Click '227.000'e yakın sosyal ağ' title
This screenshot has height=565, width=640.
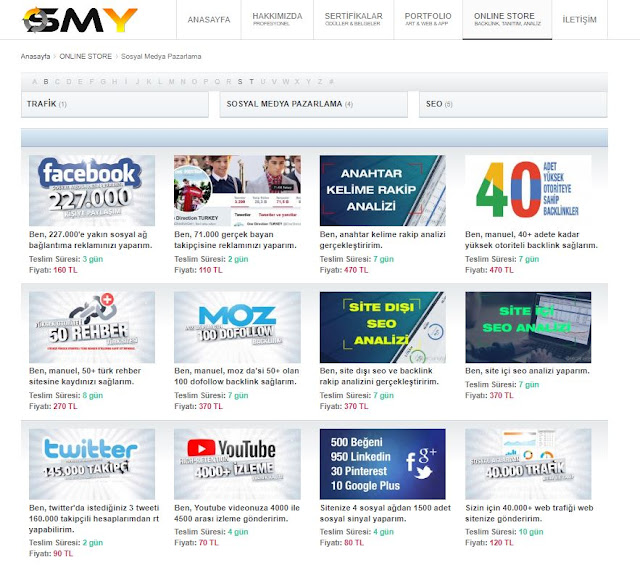point(91,240)
